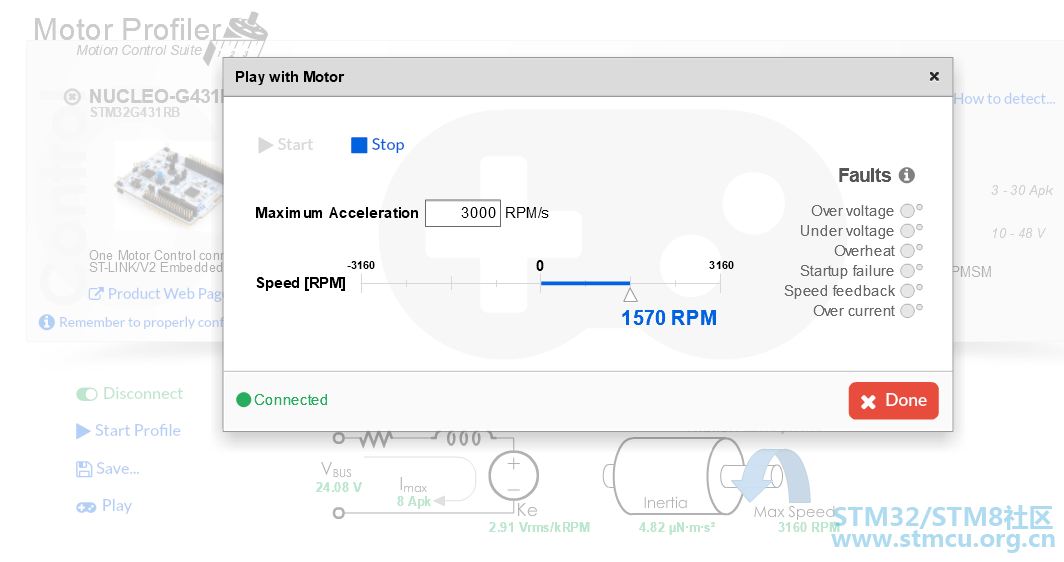The image size is (1064, 562).
Task: Click the speed slider triangle handle
Action: coord(630,295)
